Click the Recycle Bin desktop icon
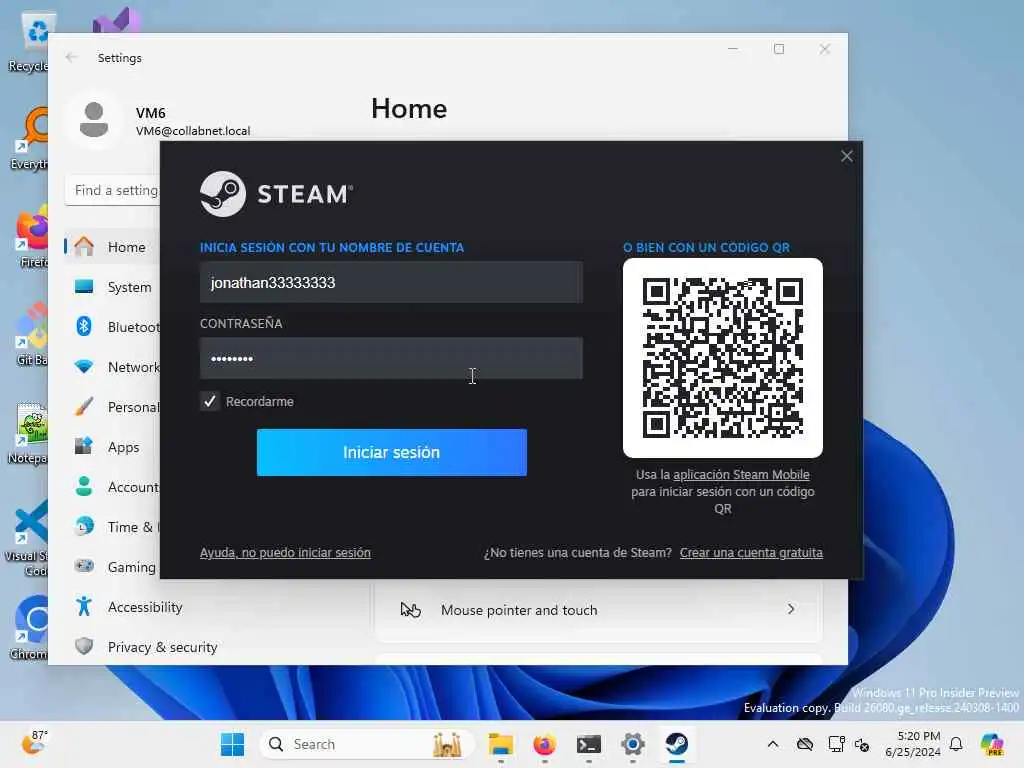This screenshot has height=768, width=1024. pyautogui.click(x=29, y=41)
